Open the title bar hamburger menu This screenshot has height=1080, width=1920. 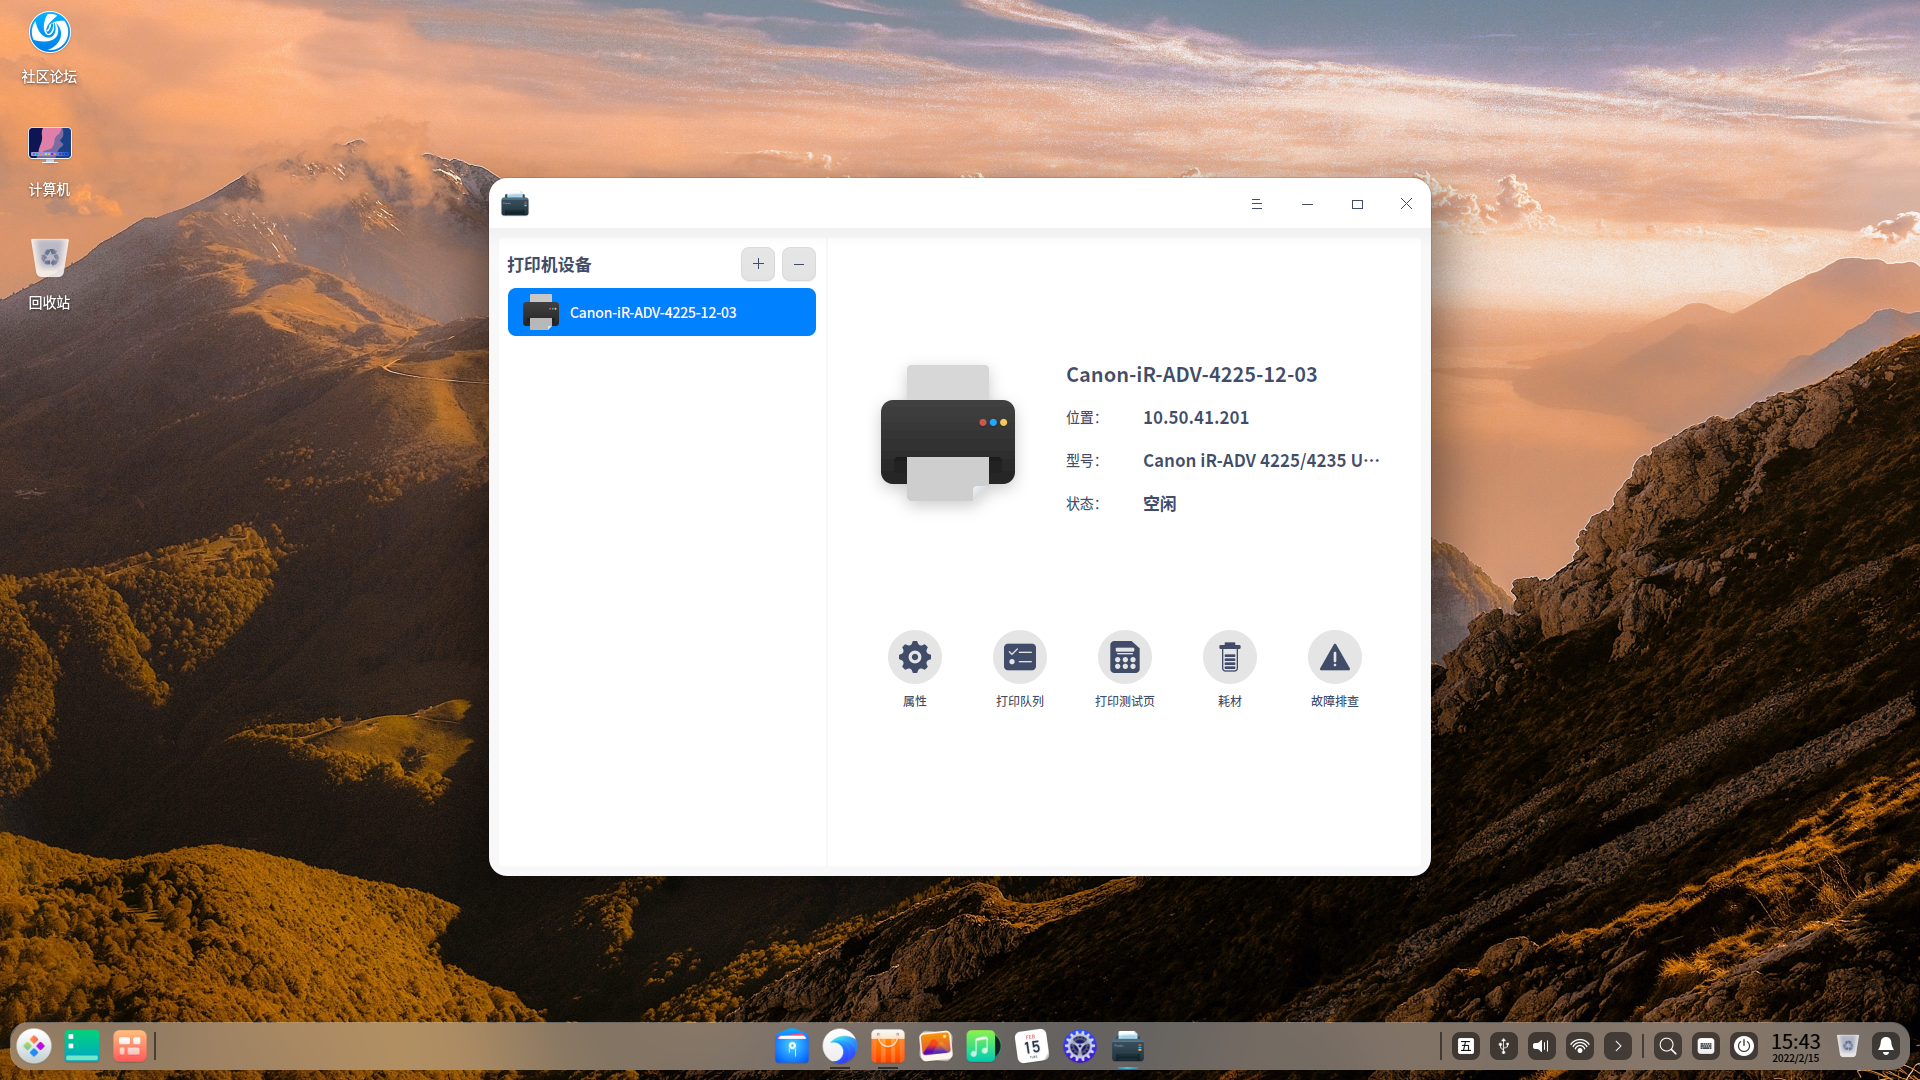(1257, 204)
